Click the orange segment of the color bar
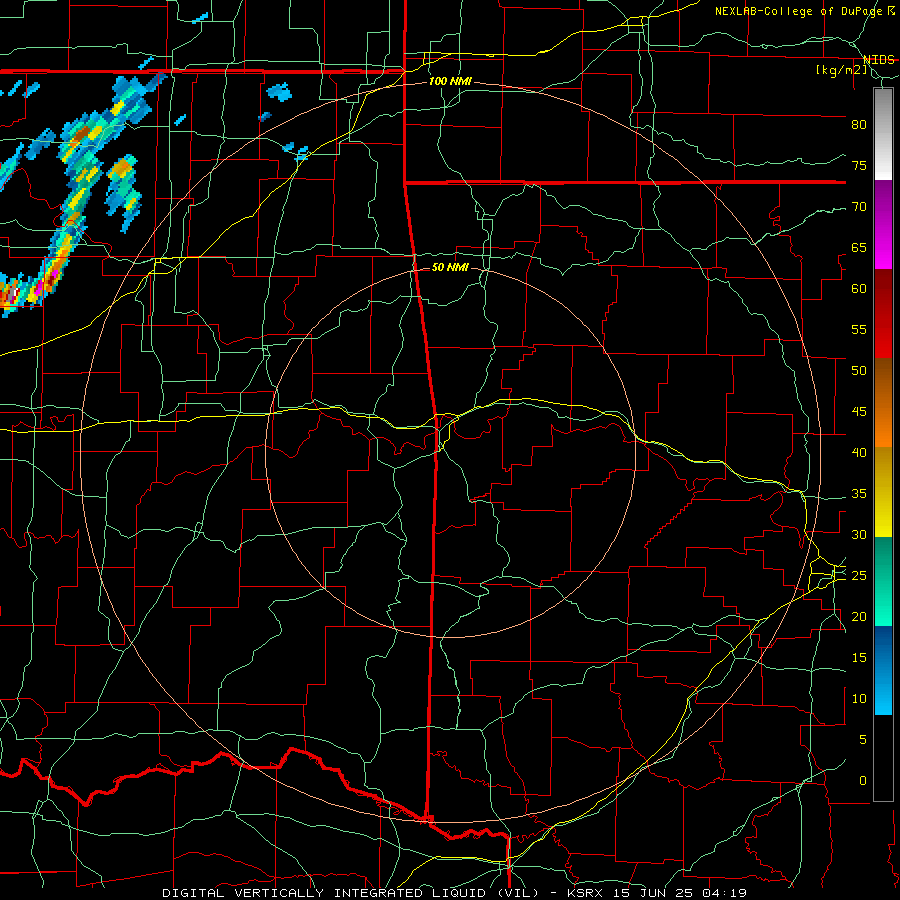The image size is (900, 900). click(x=883, y=403)
